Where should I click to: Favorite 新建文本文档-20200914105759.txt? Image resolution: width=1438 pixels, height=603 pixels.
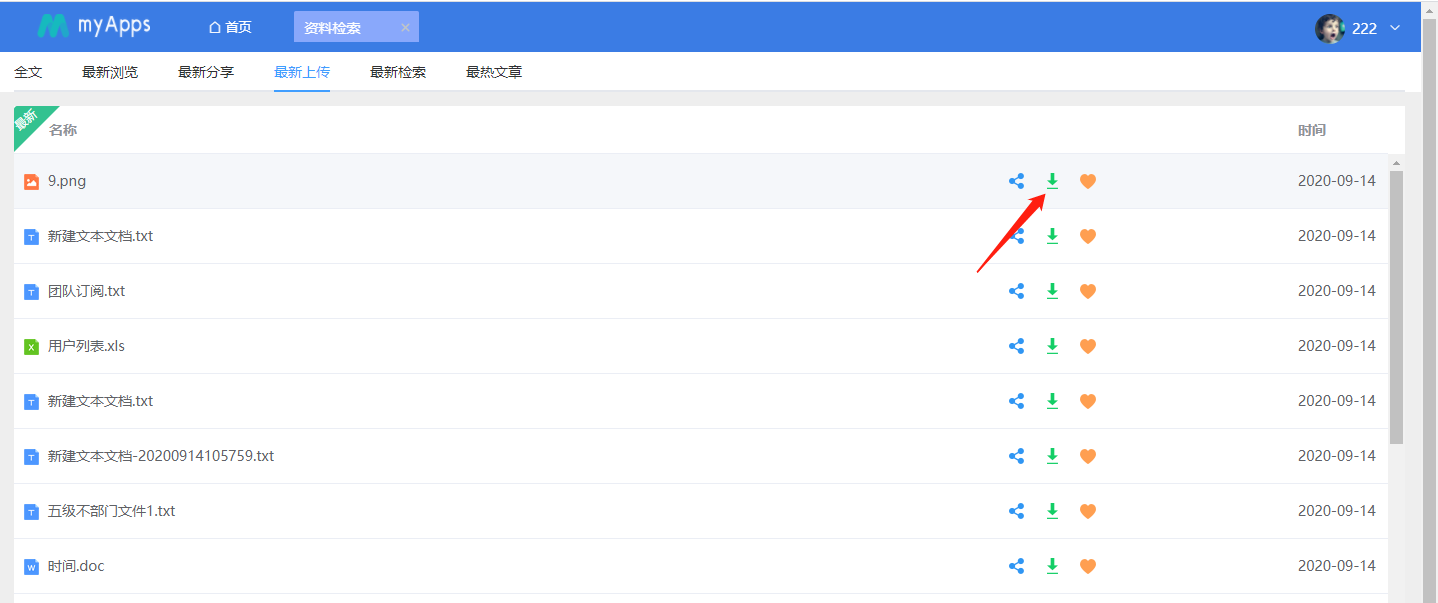(1088, 456)
